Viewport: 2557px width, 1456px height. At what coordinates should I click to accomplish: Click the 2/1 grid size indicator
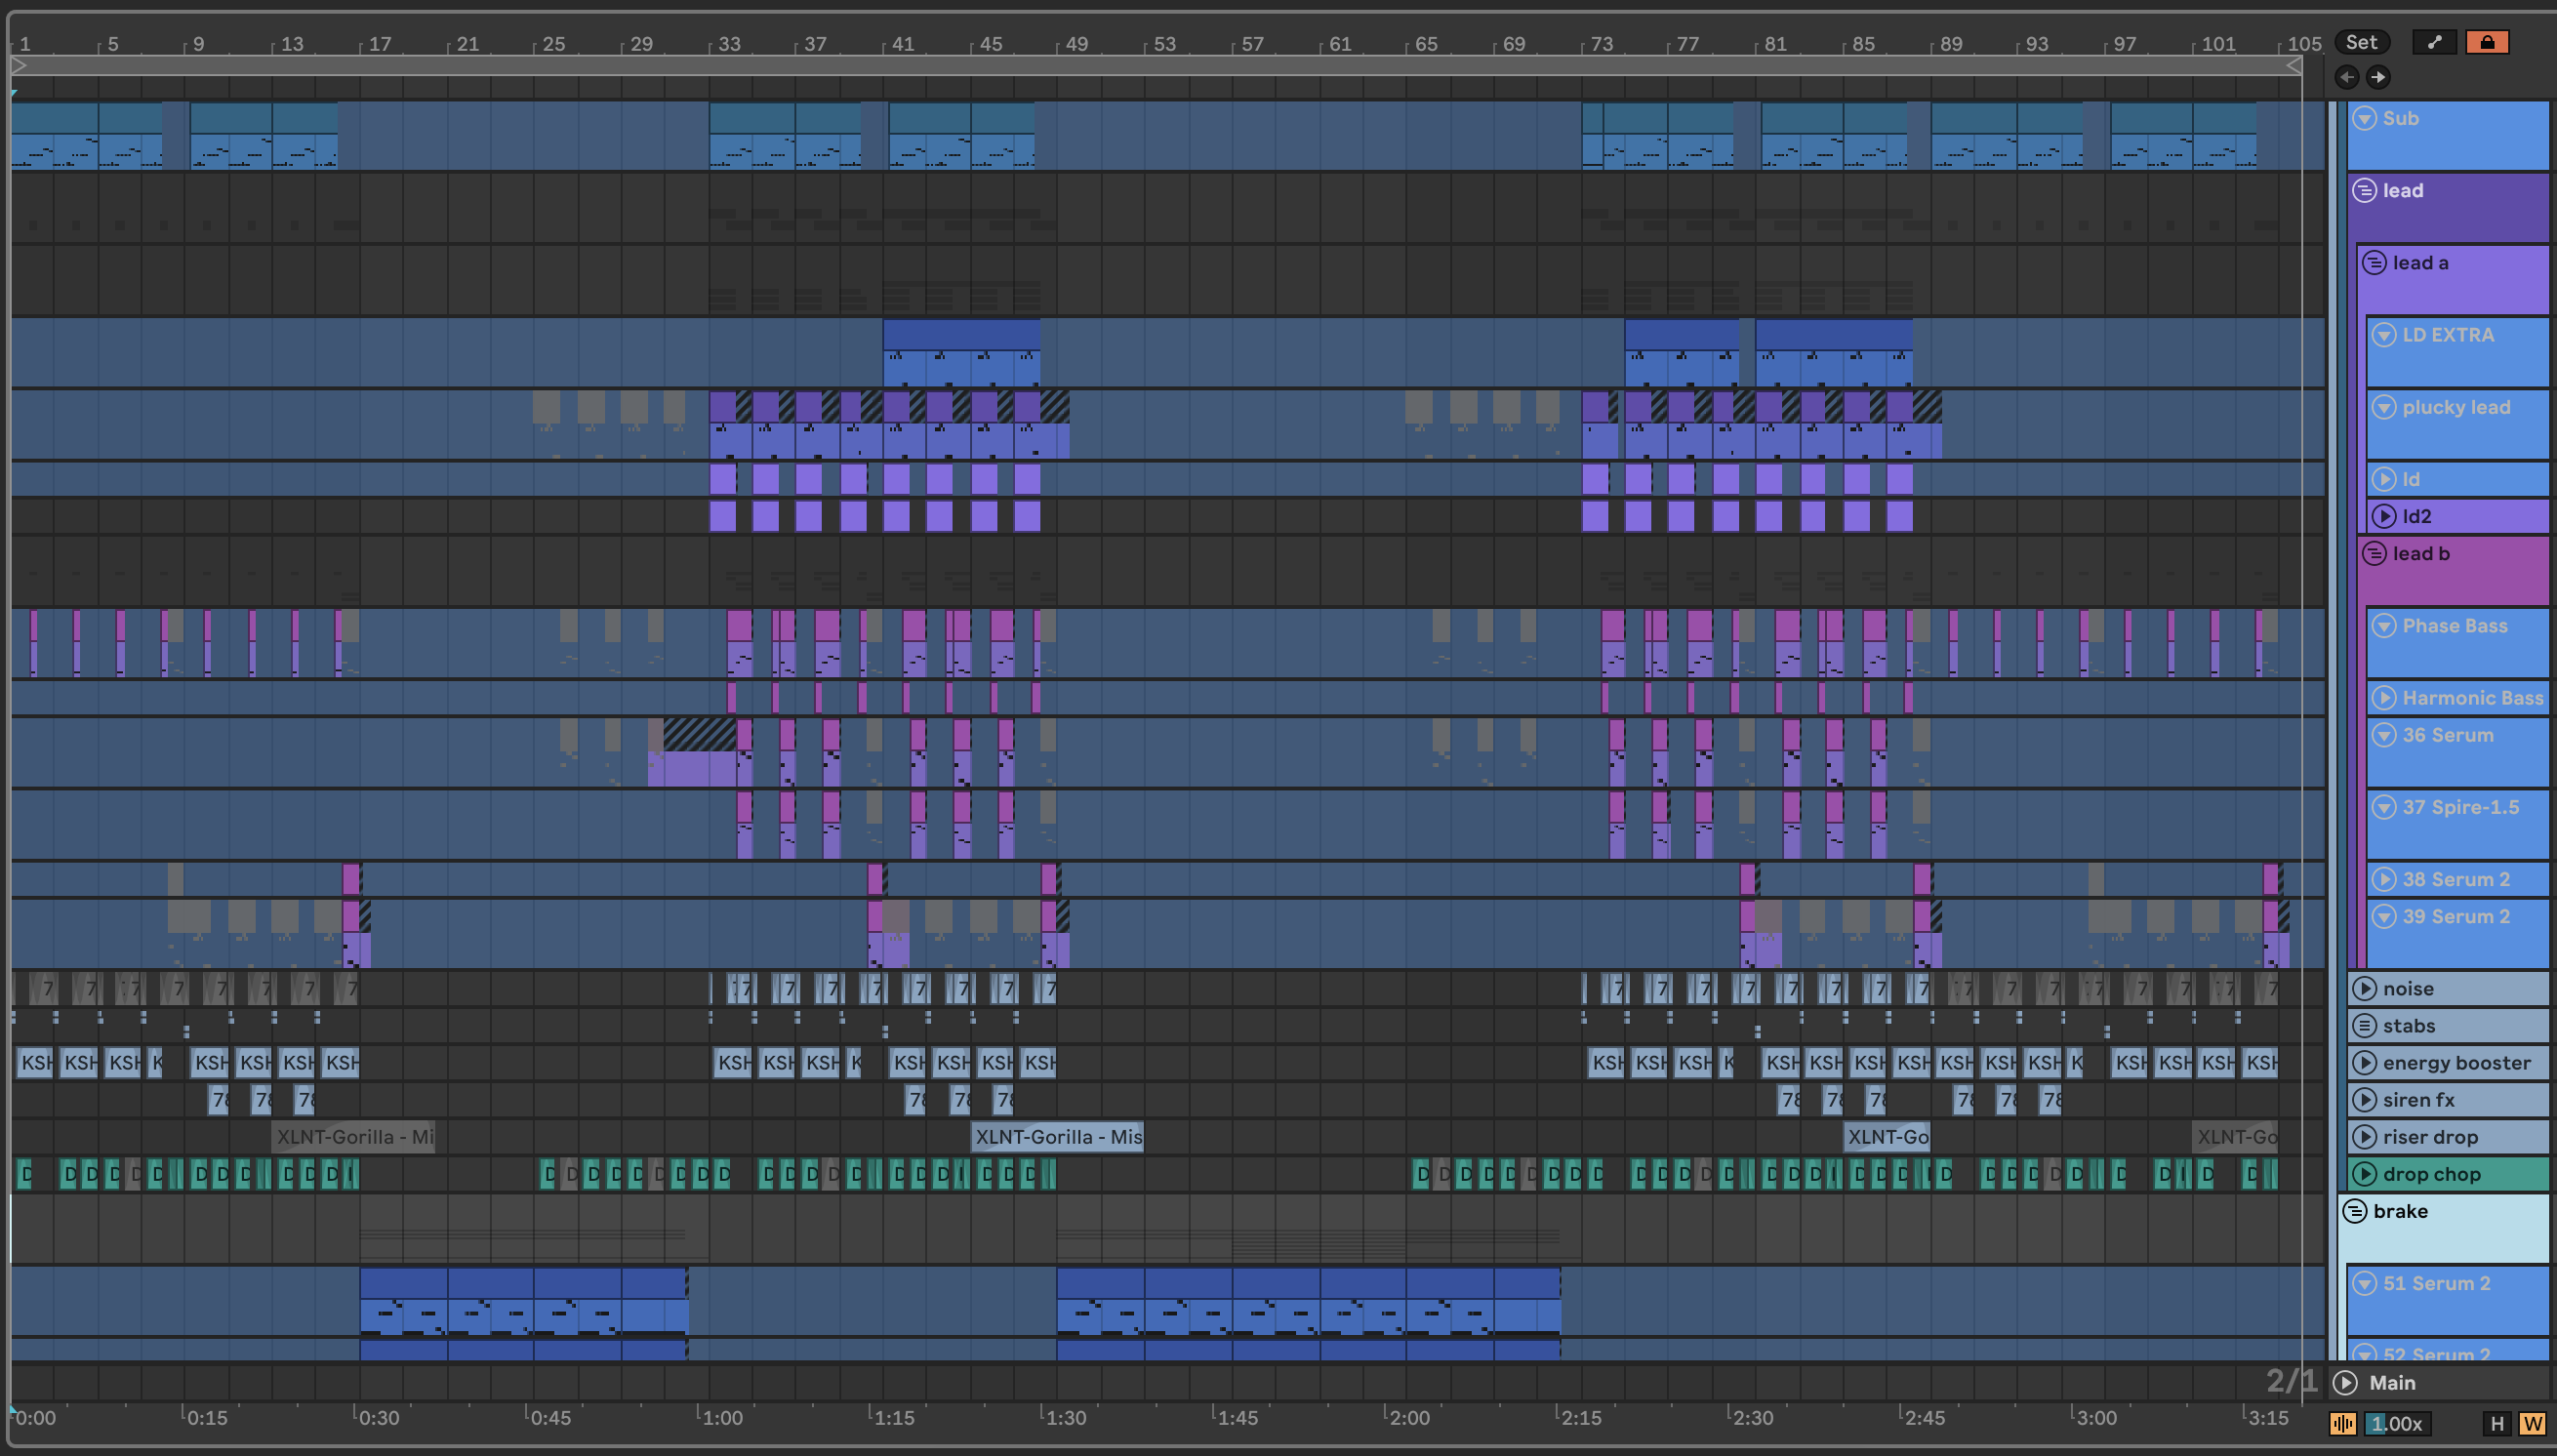(x=2291, y=1381)
